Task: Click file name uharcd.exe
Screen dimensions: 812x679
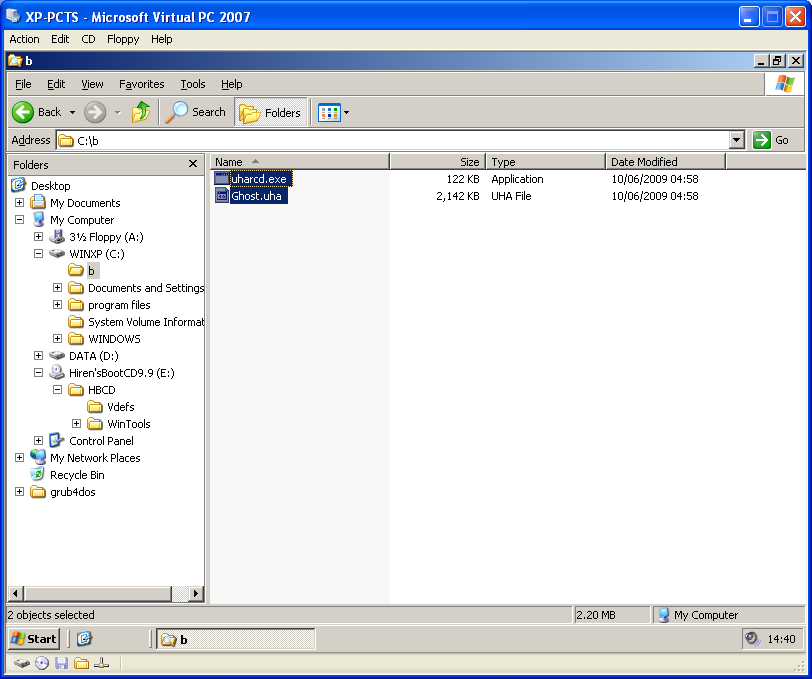Action: click(x=261, y=179)
